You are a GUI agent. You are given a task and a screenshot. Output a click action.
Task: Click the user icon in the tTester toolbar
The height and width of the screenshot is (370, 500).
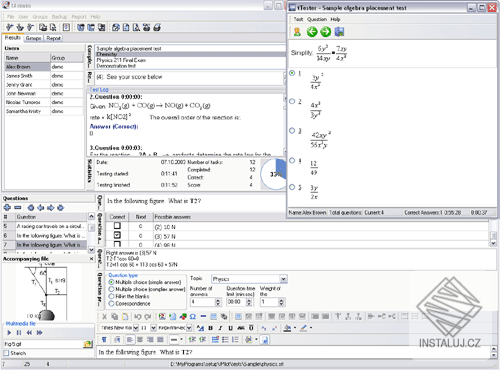pos(297,32)
